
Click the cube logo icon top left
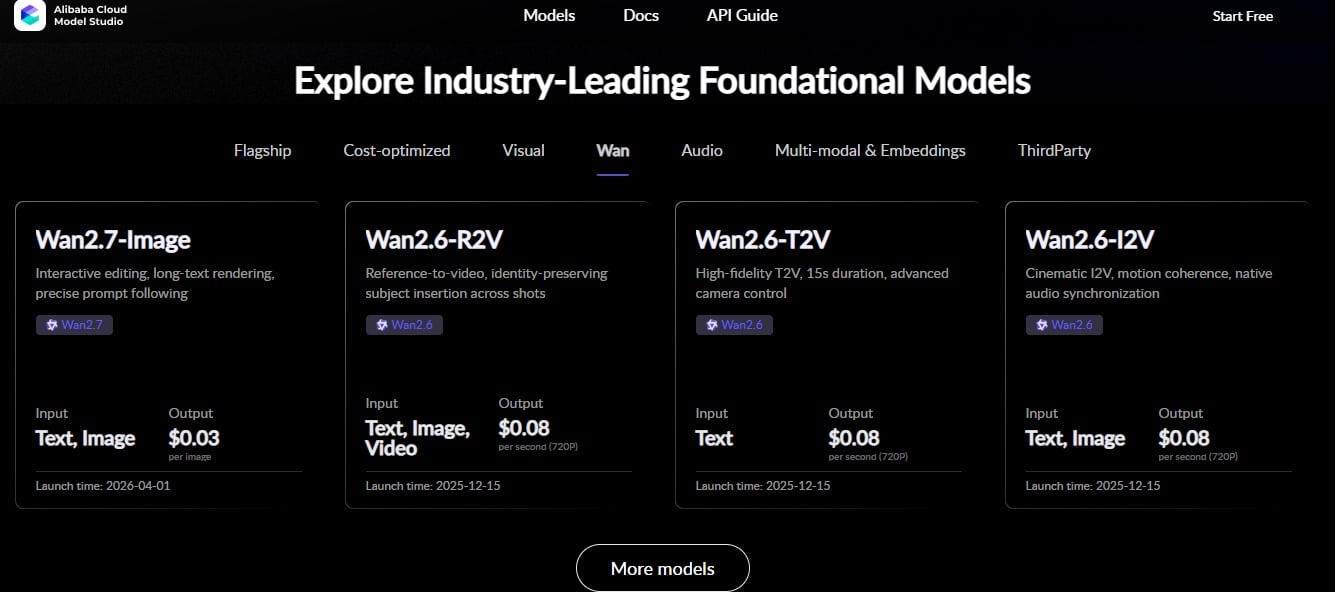(29, 15)
